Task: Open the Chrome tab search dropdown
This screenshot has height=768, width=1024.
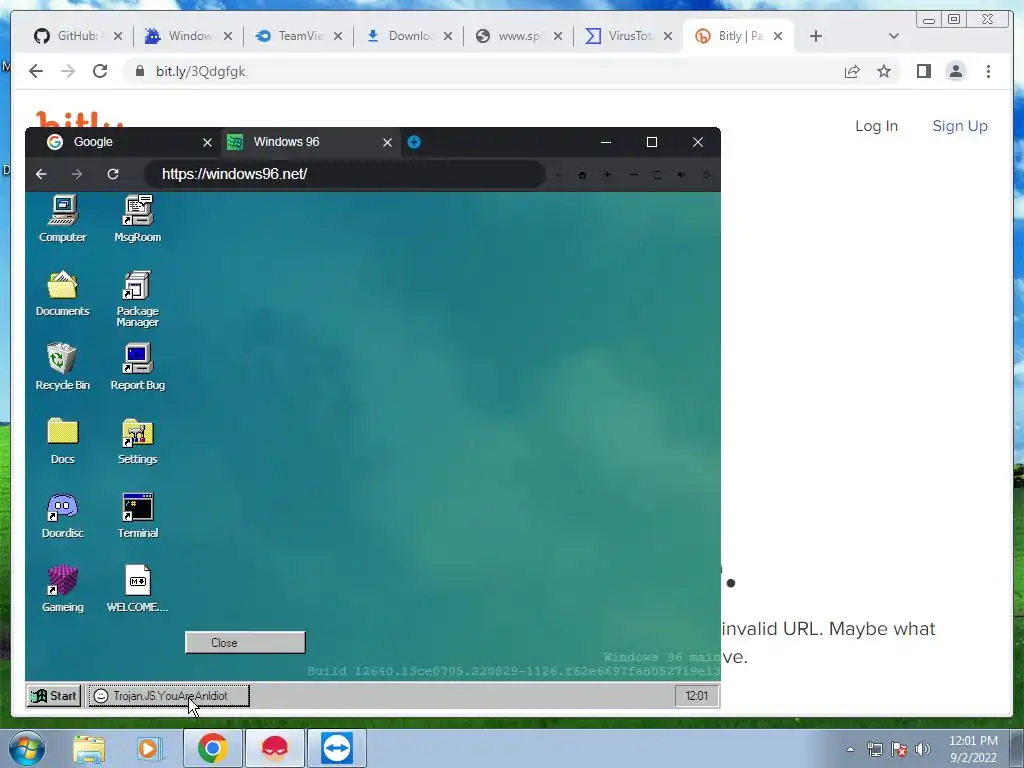Action: click(894, 36)
